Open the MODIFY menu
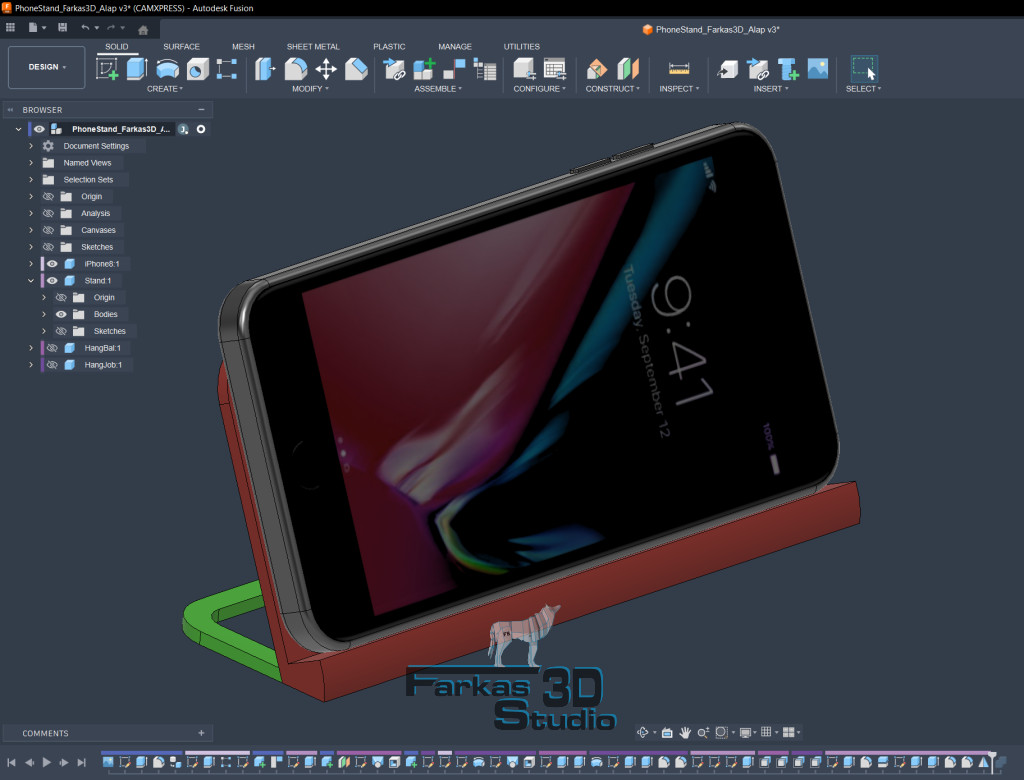The height and width of the screenshot is (780, 1024). (x=311, y=89)
